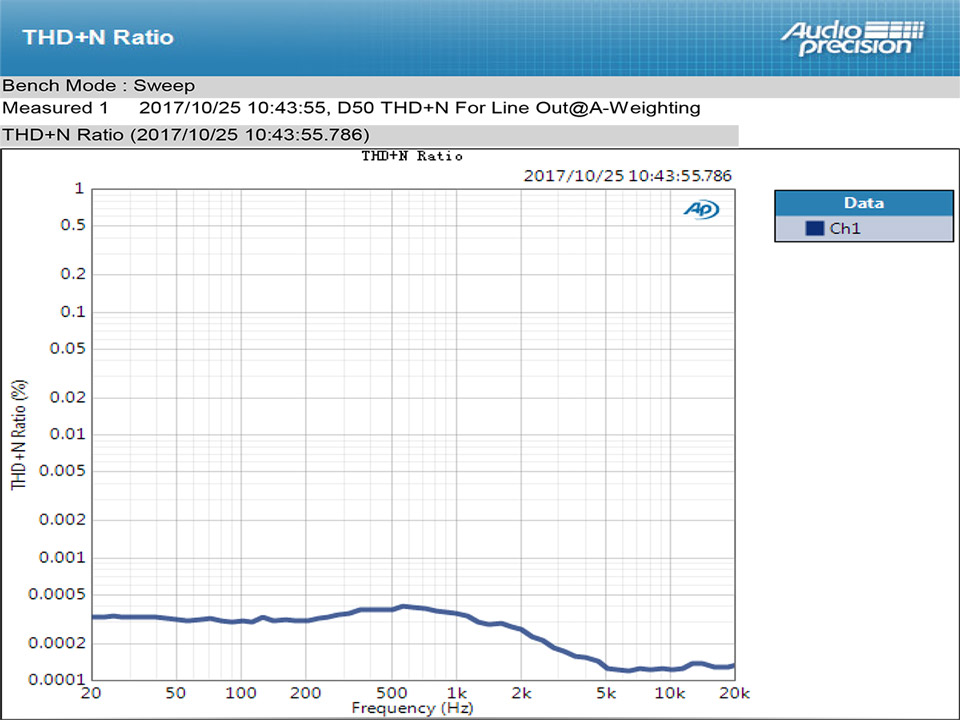This screenshot has width=960, height=720.
Task: Click the THD+N Ratio graph title
Action: pos(411,156)
